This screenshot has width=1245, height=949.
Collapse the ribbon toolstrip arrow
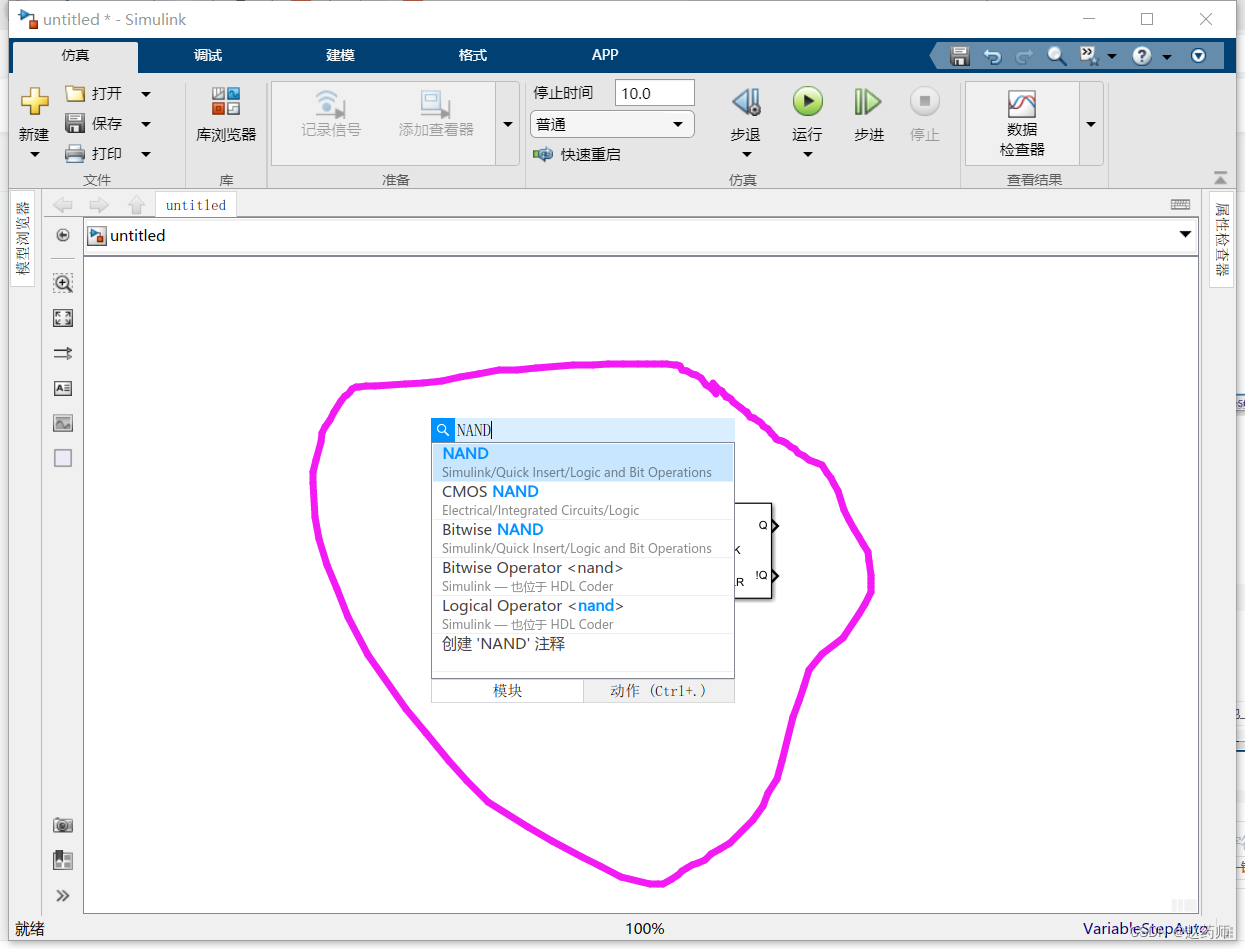(1220, 178)
